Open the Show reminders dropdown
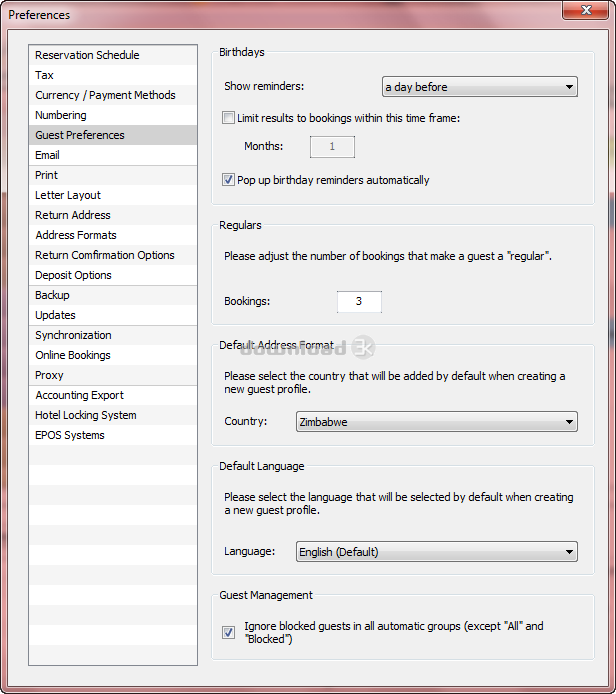Screen dimensions: 616x694 [479, 87]
